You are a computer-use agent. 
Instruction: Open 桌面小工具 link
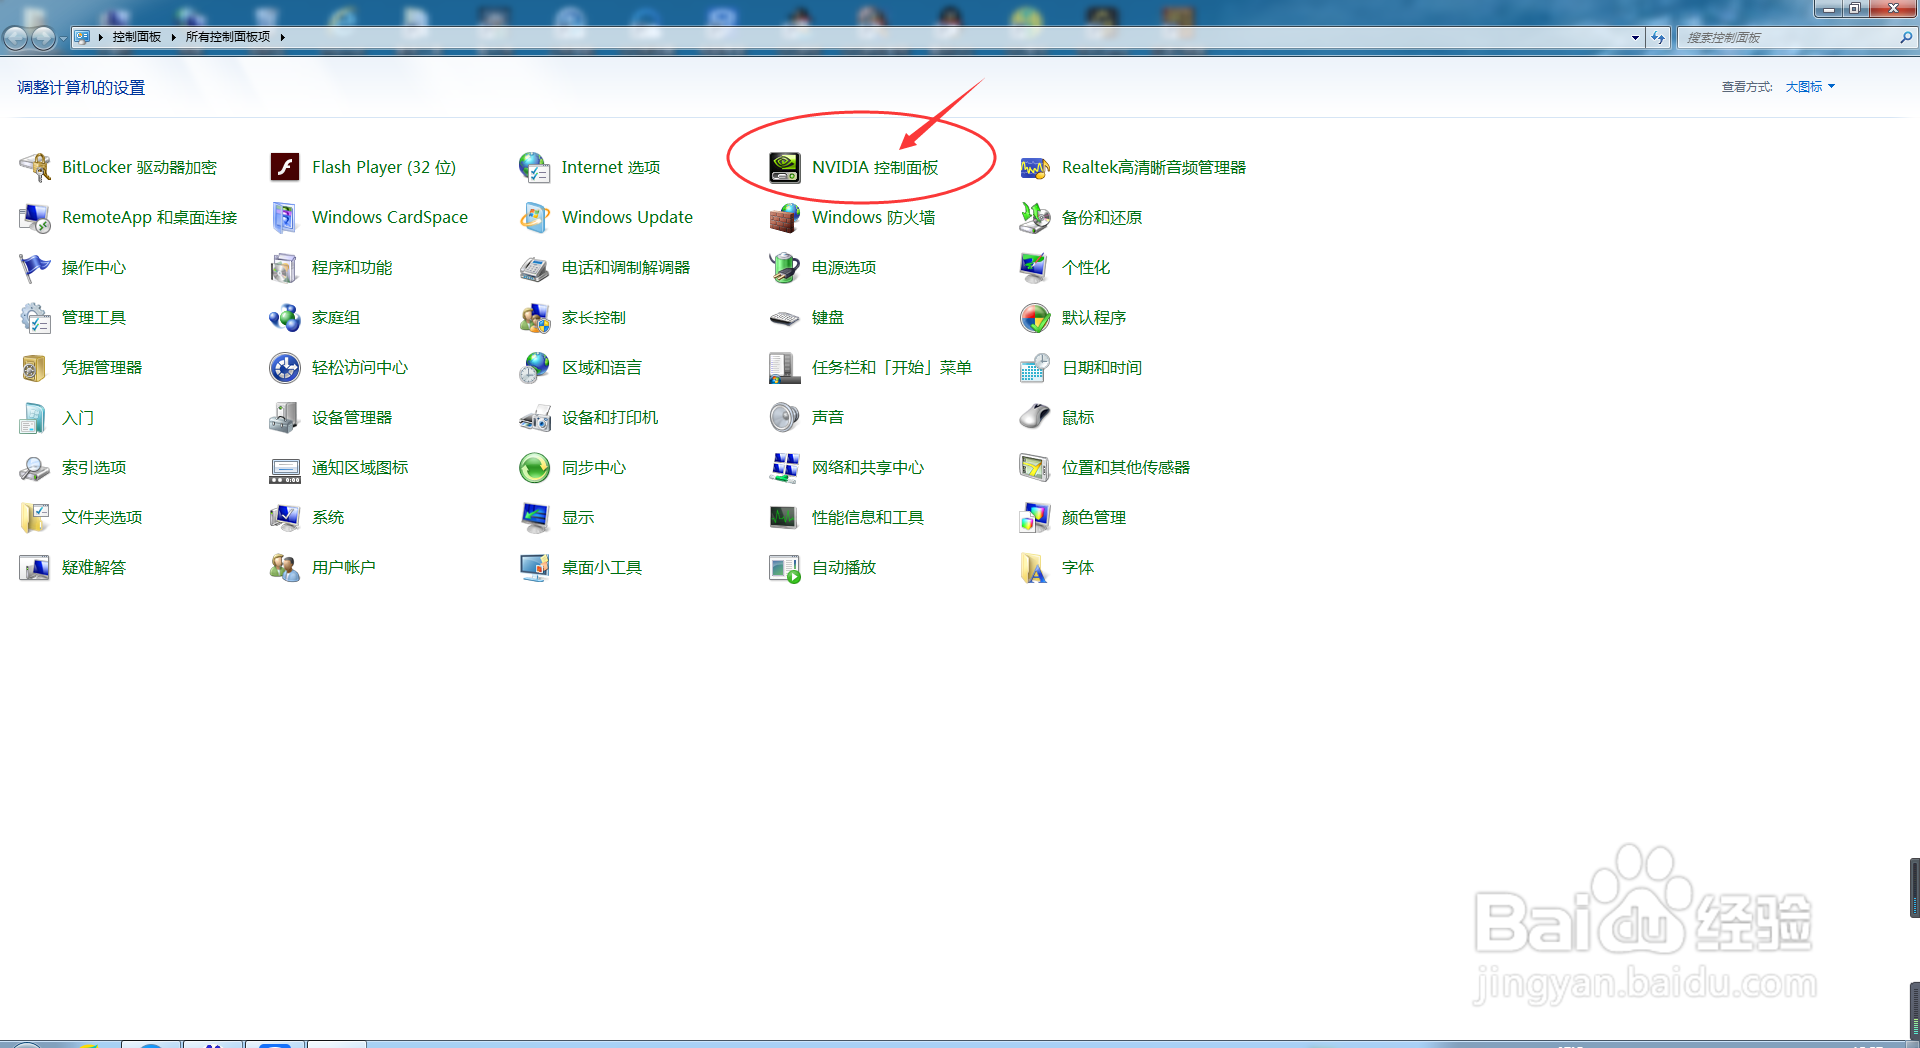[x=602, y=567]
